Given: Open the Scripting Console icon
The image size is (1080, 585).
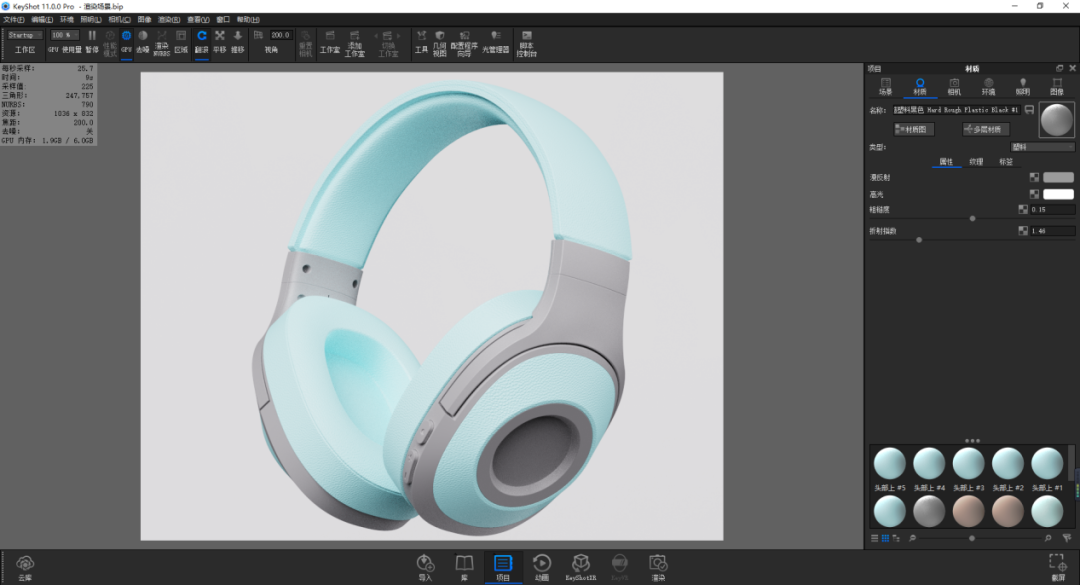Looking at the screenshot, I should (x=526, y=43).
